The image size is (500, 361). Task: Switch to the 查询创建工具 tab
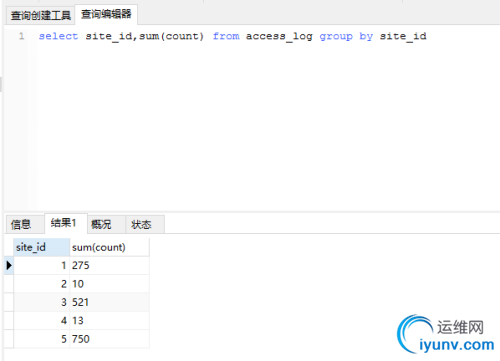tap(40, 15)
